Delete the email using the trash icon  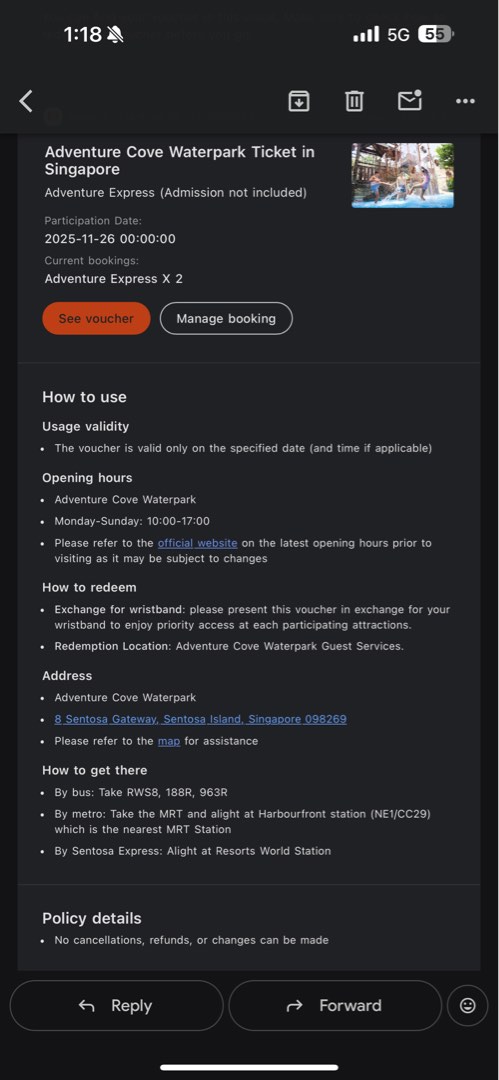coord(354,101)
